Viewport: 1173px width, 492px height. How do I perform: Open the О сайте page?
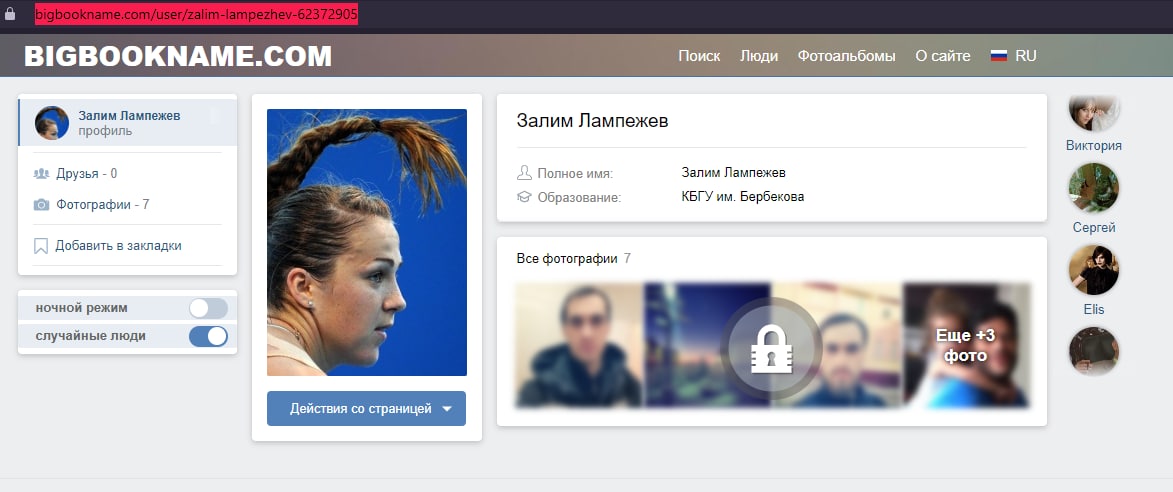point(943,56)
